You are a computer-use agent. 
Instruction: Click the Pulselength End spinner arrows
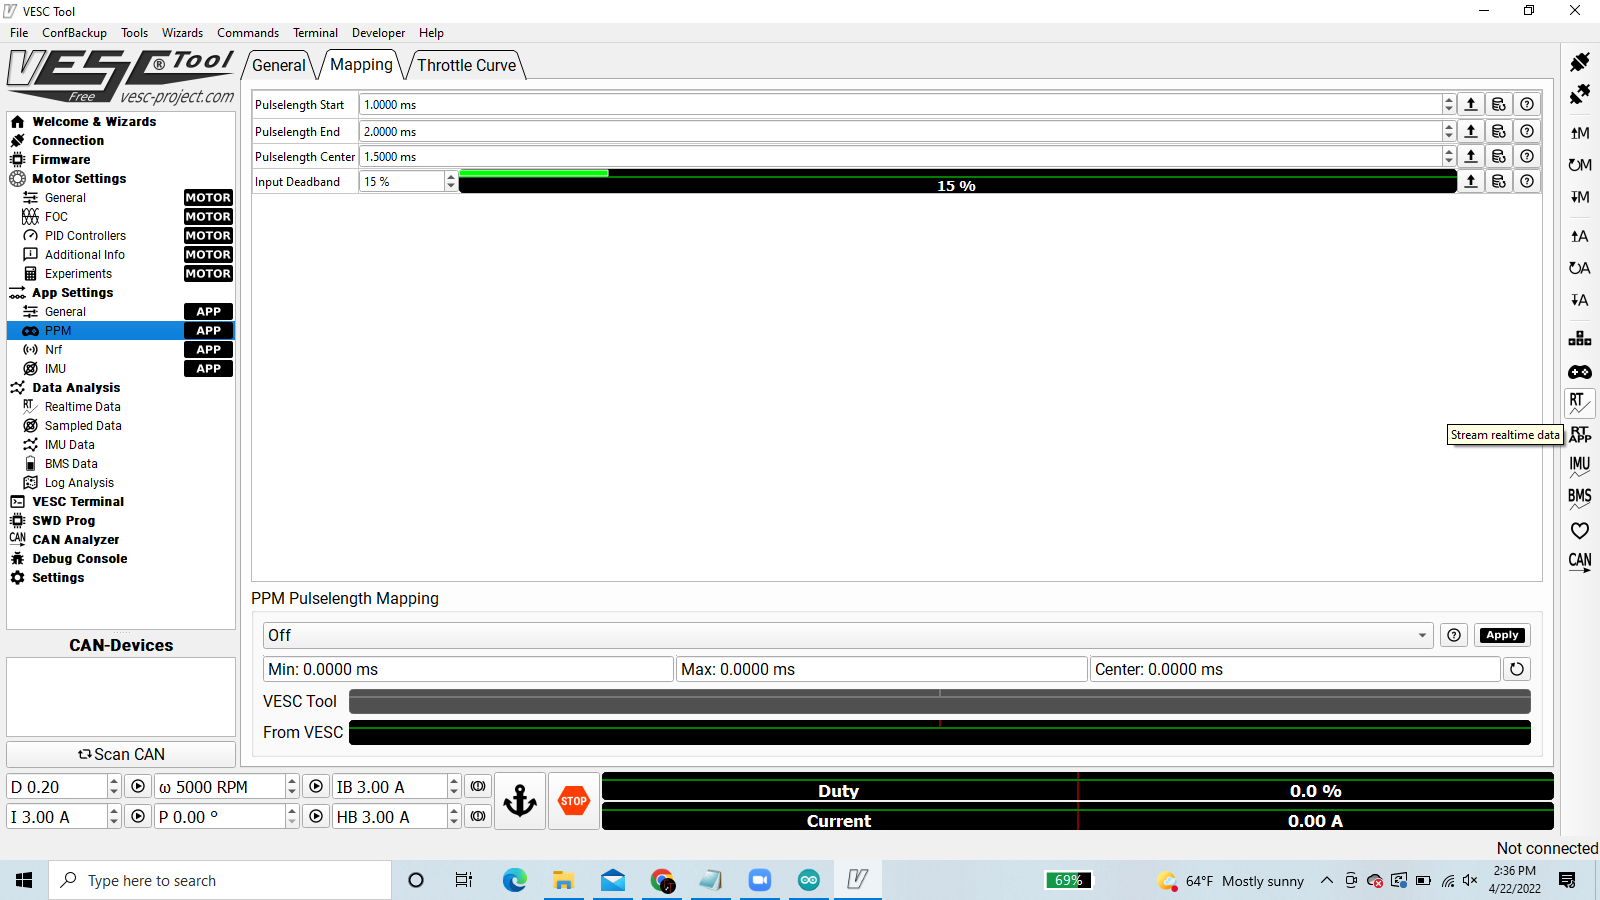(x=1449, y=131)
